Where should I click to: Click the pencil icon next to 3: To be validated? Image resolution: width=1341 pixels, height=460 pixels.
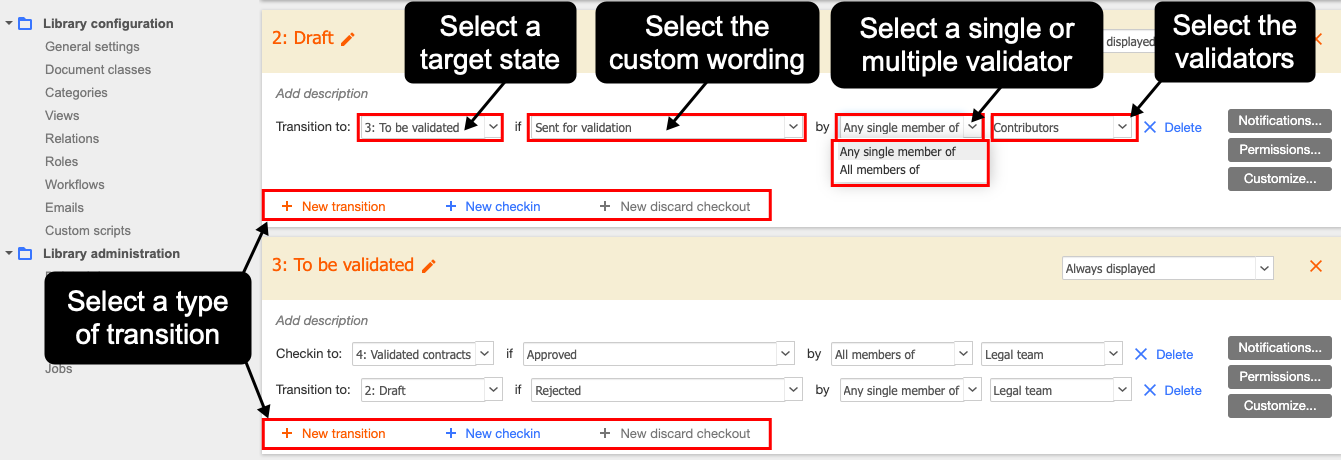click(x=429, y=266)
